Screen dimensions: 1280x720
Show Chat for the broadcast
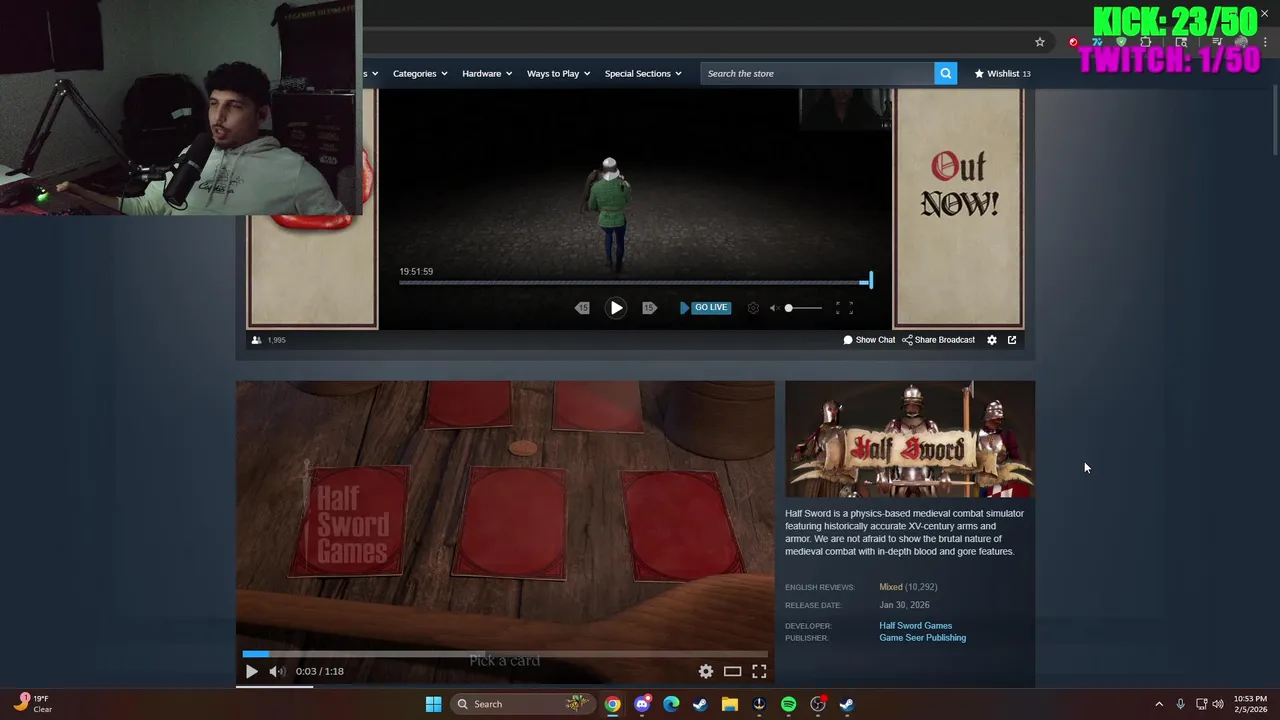(869, 340)
